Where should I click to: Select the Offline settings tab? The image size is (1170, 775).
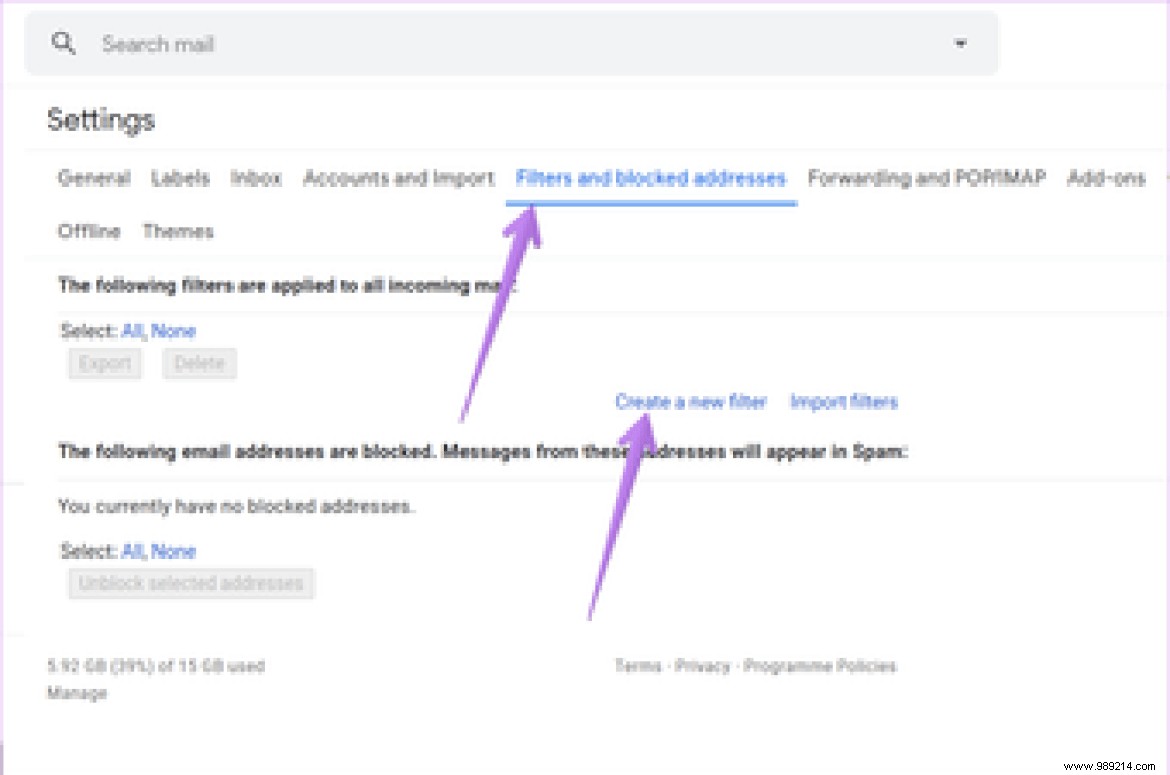click(88, 230)
